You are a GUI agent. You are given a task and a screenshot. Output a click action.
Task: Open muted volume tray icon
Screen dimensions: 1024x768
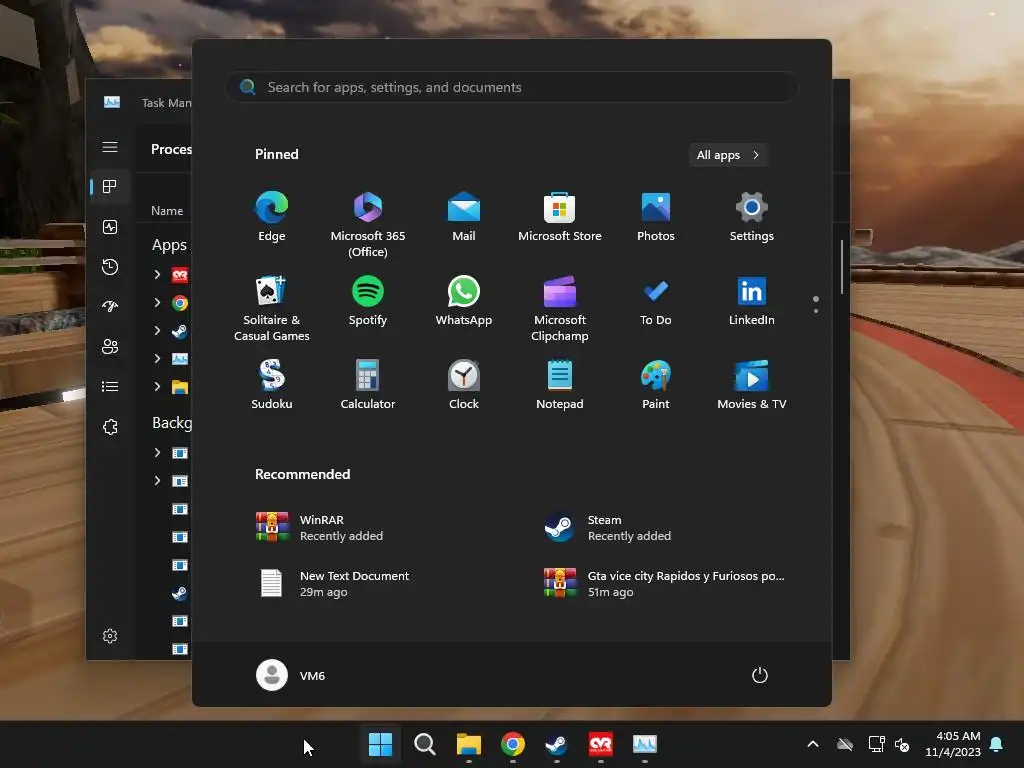902,744
